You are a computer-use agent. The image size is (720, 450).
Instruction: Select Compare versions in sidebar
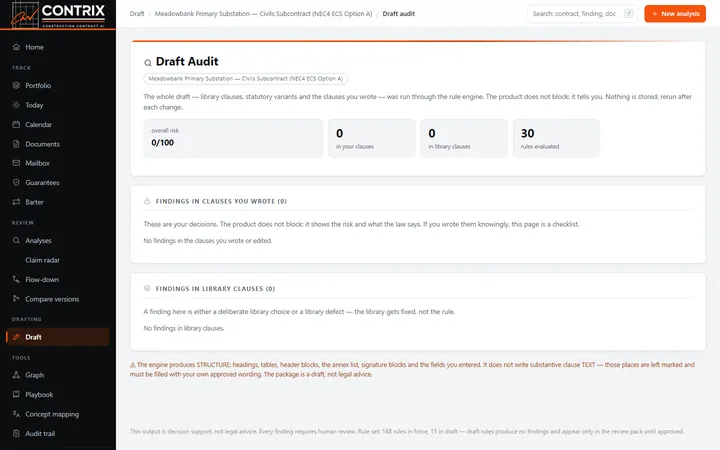pyautogui.click(x=58, y=299)
